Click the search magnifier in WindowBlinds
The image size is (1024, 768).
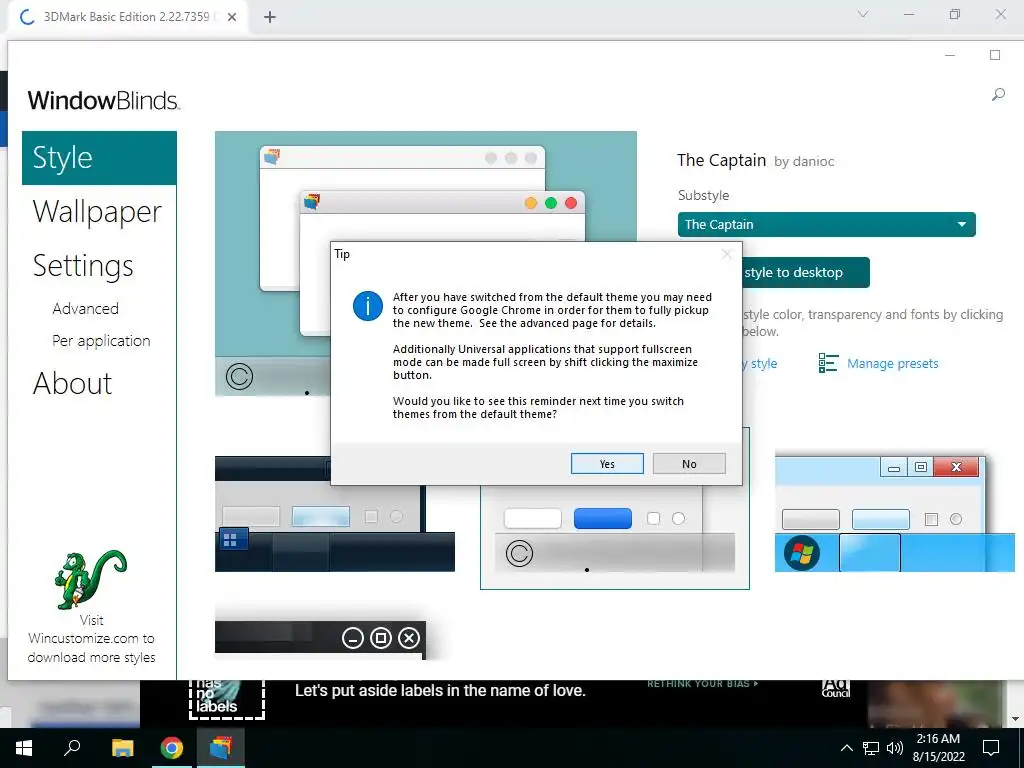(x=998, y=95)
